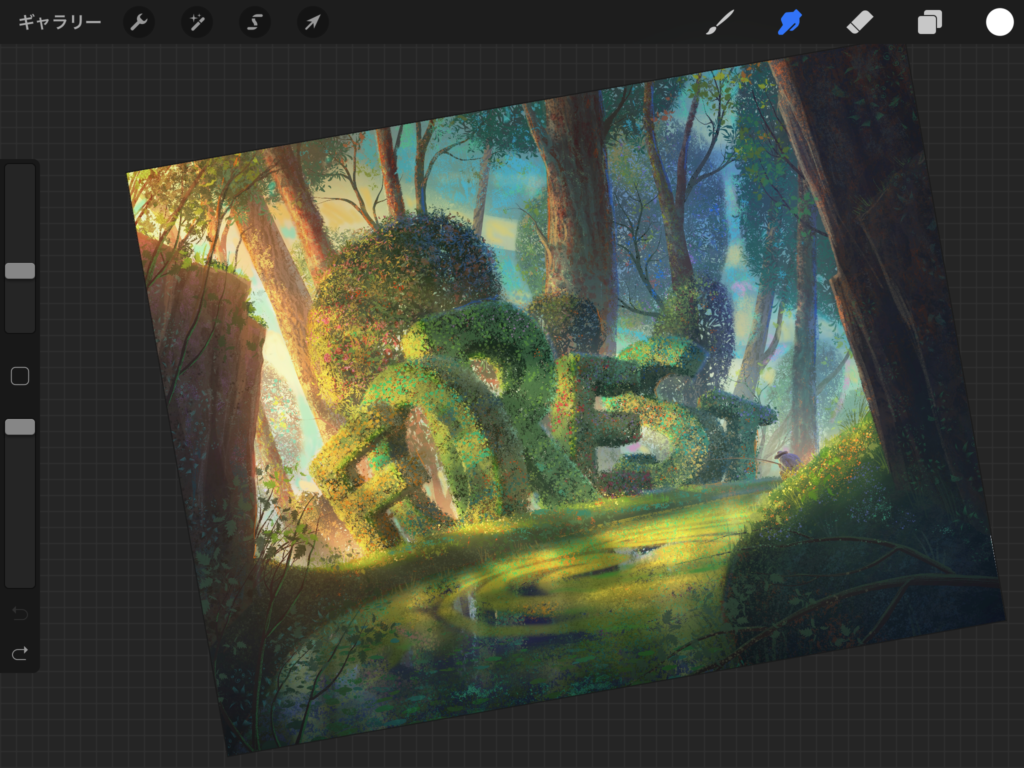Open the Gallery (ギャラリー) view

[59, 22]
